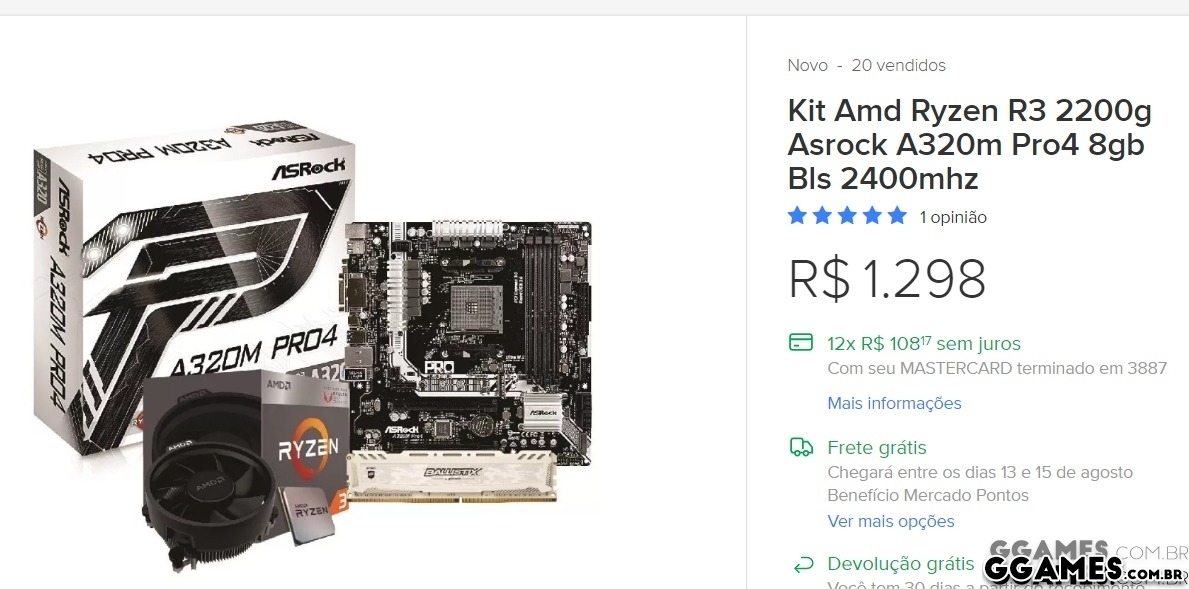Open the "1 opinião" reviews link
This screenshot has height=589, width=1189.
[953, 218]
